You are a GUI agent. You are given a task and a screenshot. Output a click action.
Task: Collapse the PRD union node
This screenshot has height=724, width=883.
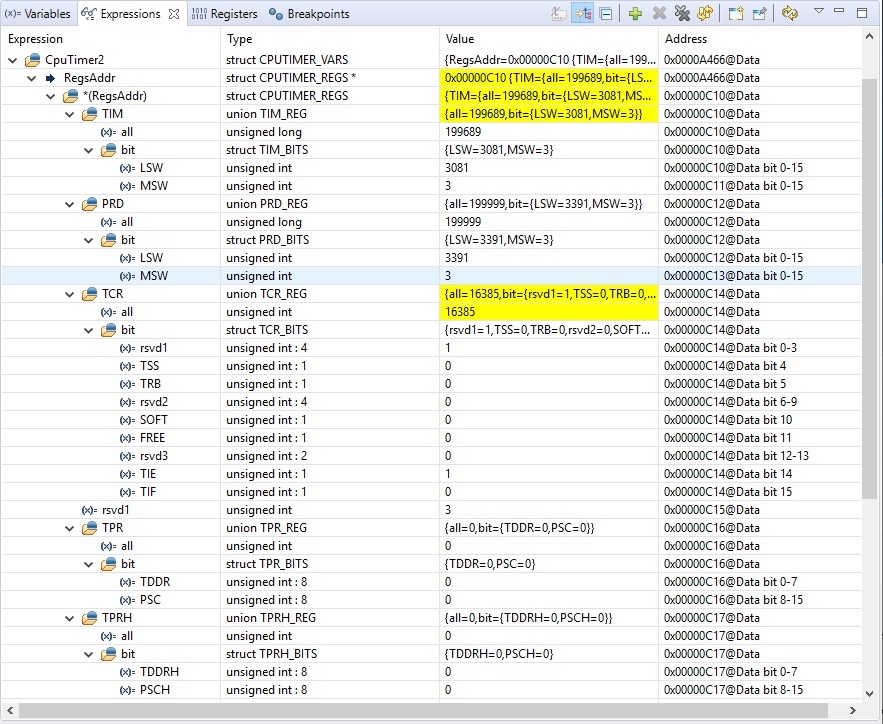point(70,204)
